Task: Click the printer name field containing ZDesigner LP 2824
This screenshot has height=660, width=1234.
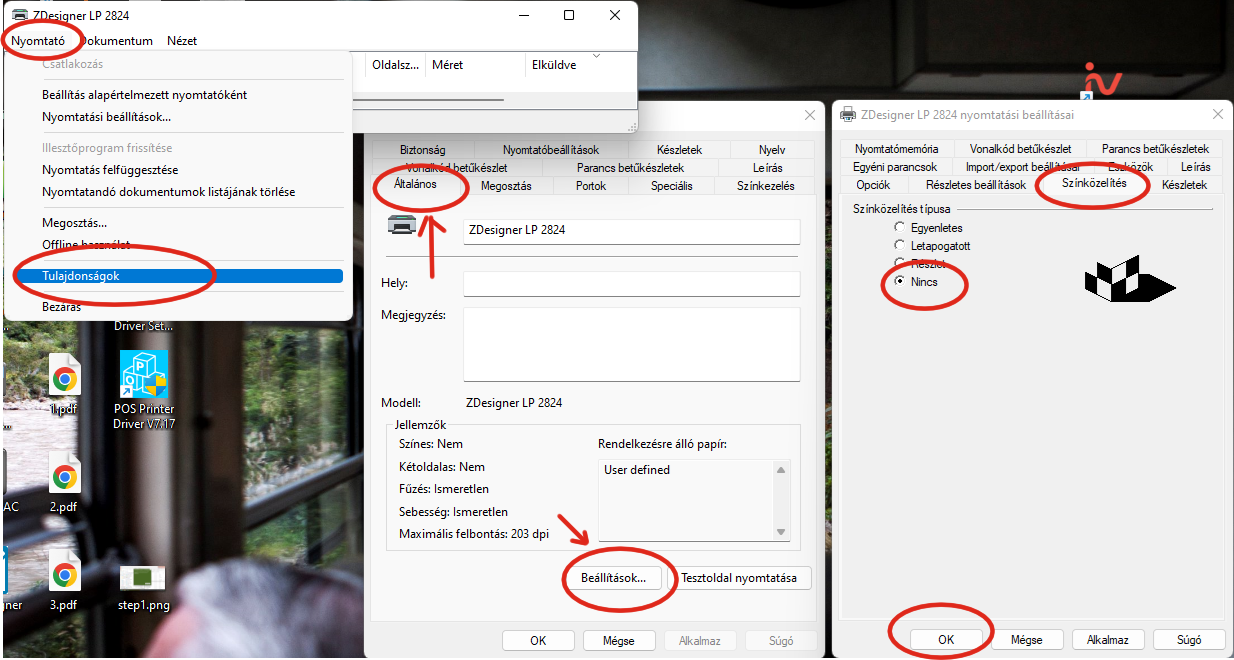Action: point(632,230)
